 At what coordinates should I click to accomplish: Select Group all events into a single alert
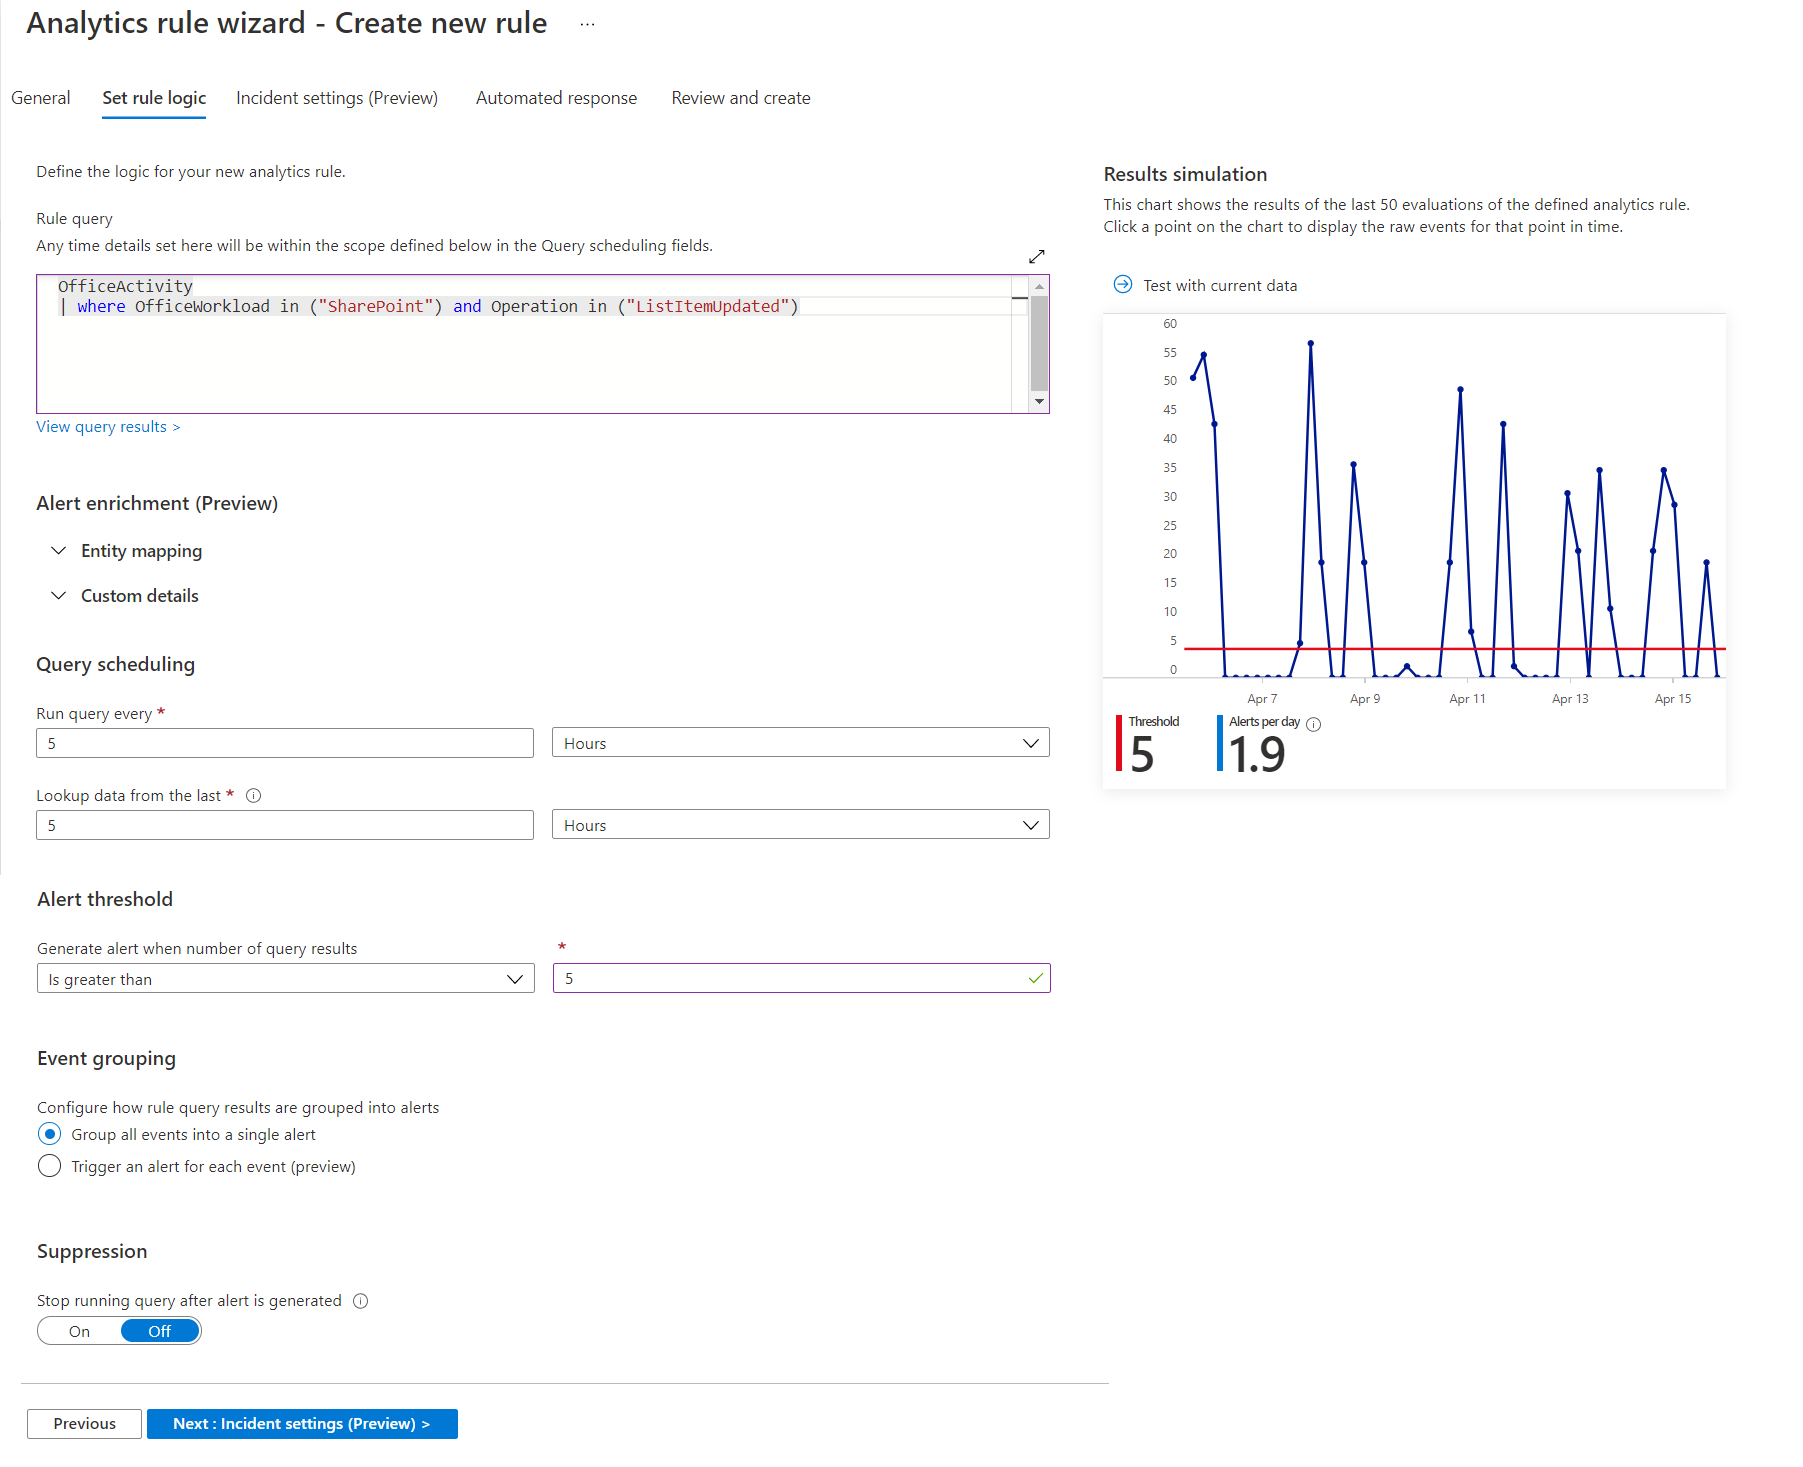49,1134
